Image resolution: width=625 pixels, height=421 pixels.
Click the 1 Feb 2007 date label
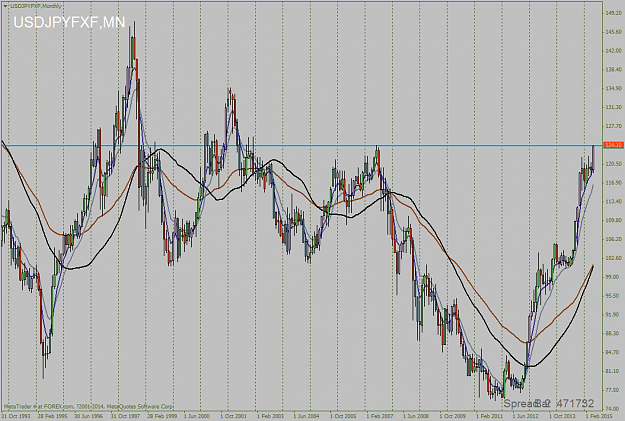coord(379,416)
